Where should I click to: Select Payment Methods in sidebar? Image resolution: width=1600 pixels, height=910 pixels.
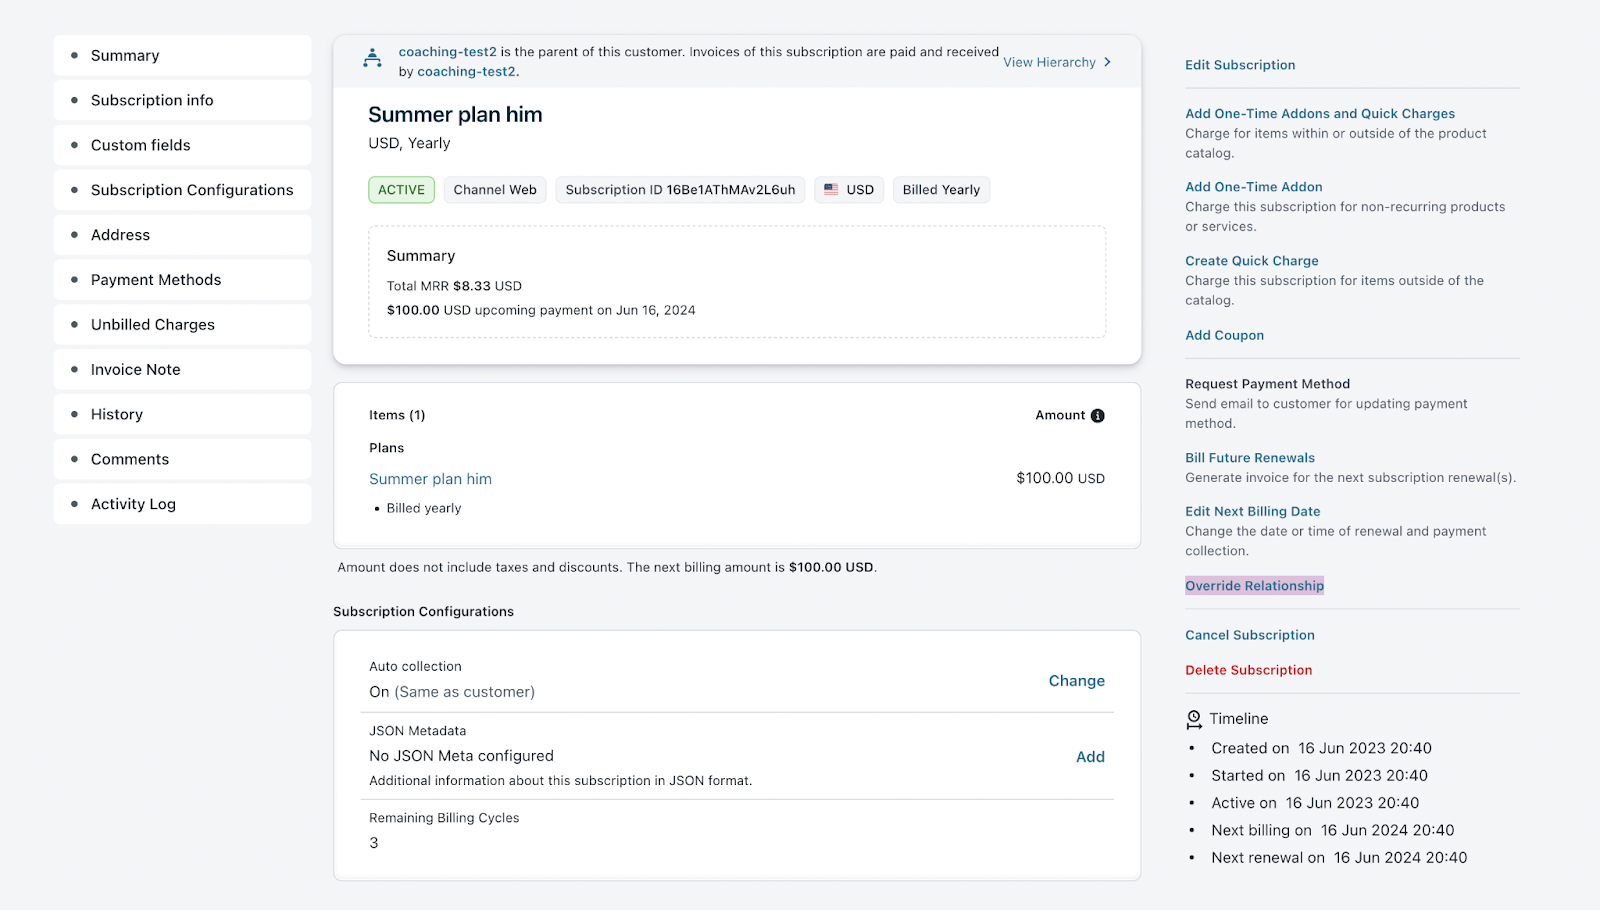156,280
